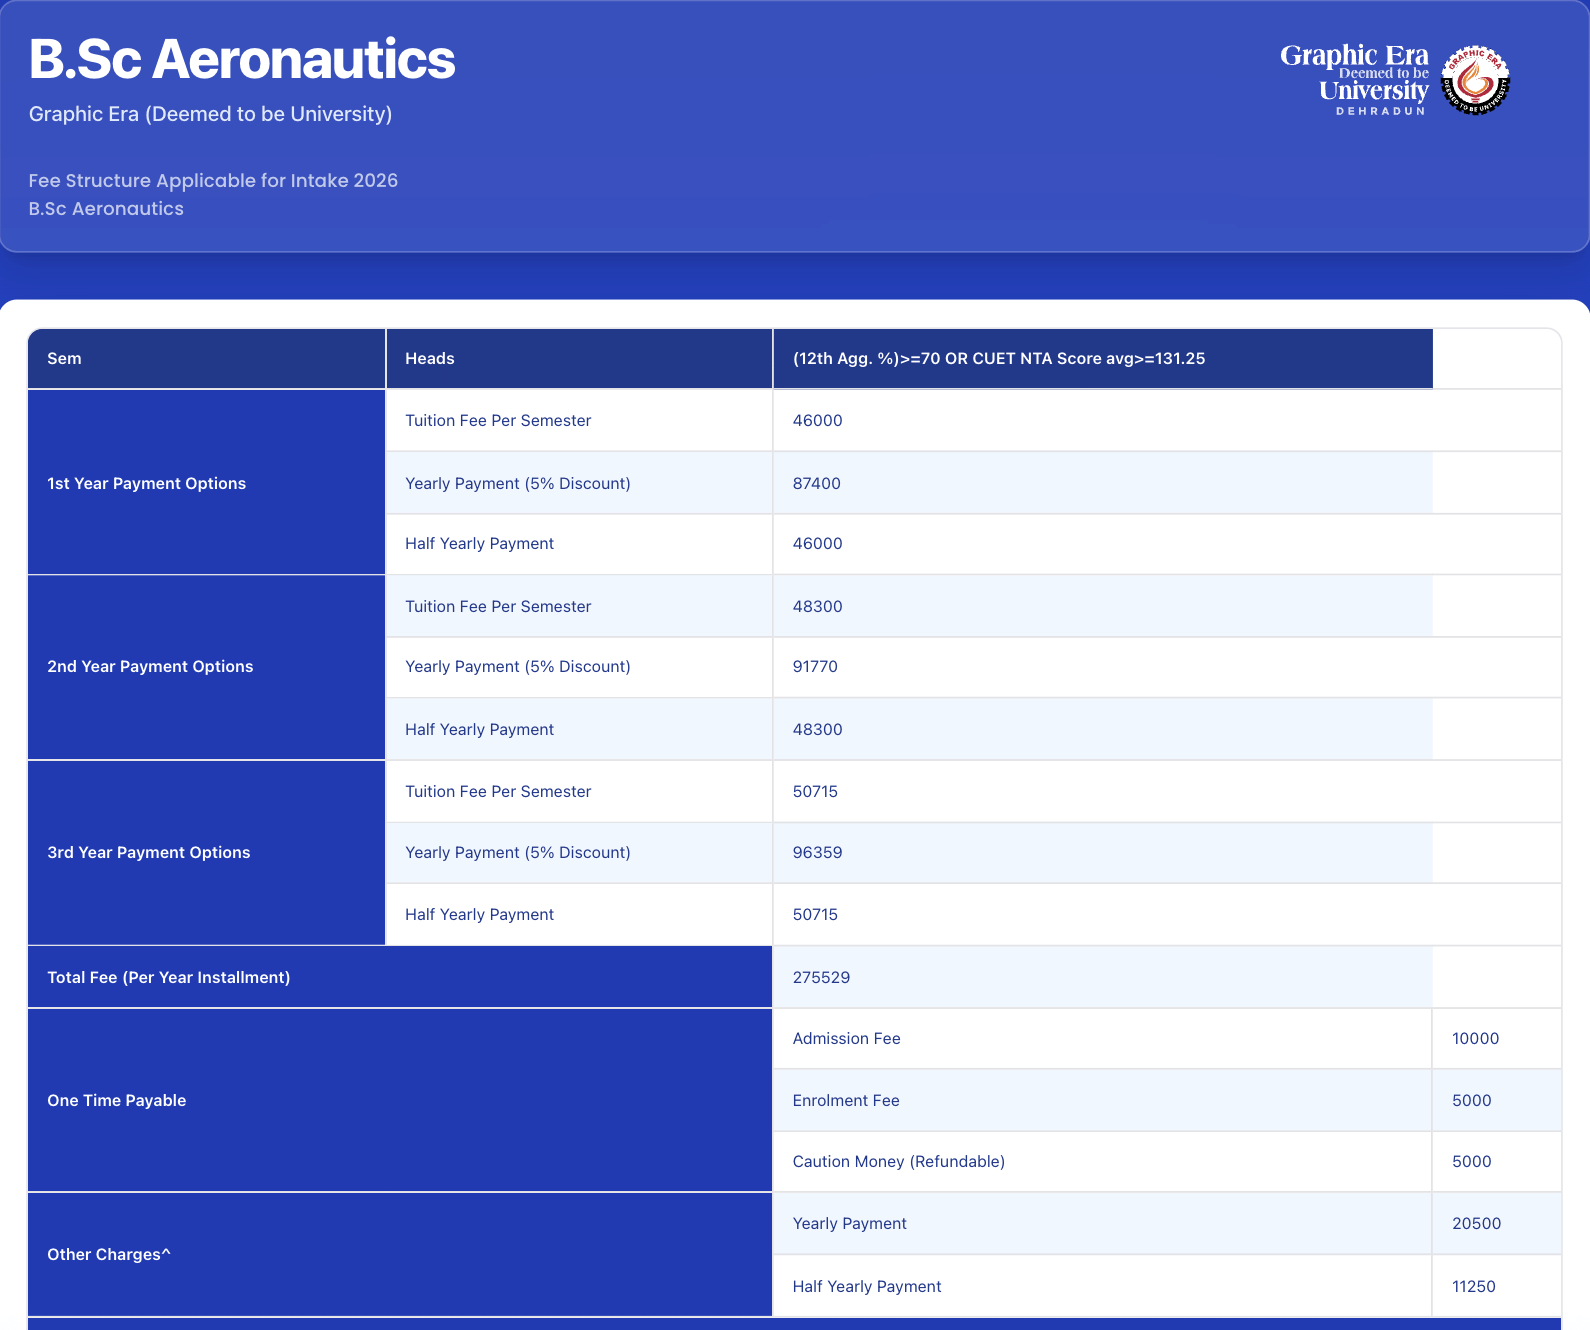Select the Caution Money (Refundable) label
Image resolution: width=1590 pixels, height=1330 pixels.
click(x=898, y=1162)
